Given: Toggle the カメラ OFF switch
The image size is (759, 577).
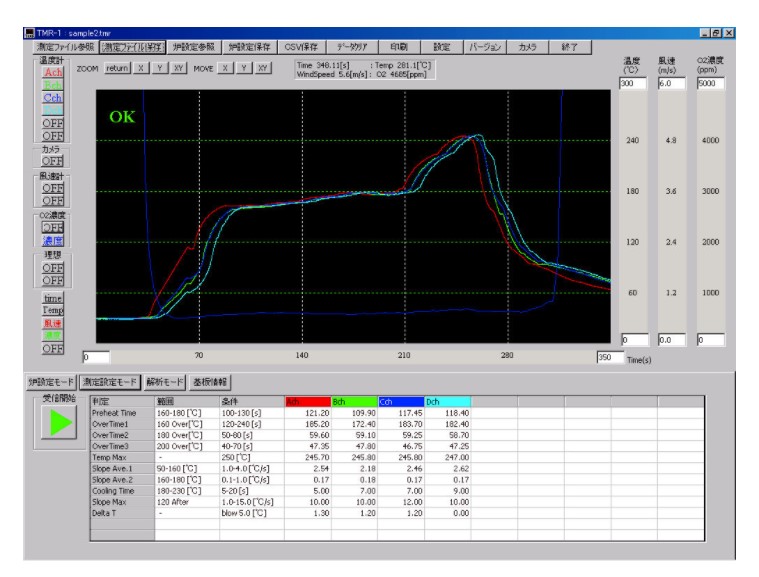Looking at the screenshot, I should [x=52, y=161].
